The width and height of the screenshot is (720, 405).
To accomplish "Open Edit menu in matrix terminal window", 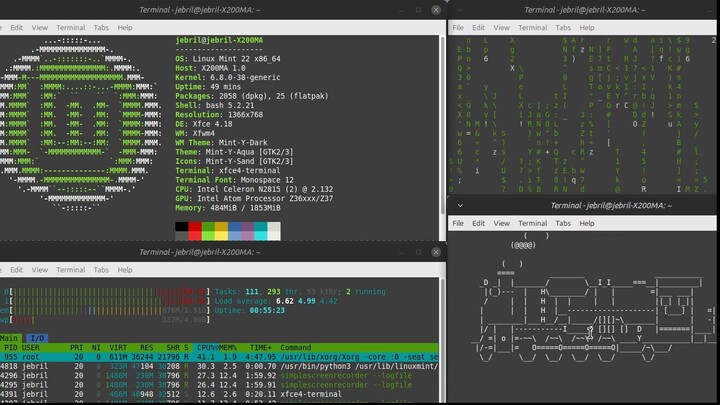I will click(478, 28).
